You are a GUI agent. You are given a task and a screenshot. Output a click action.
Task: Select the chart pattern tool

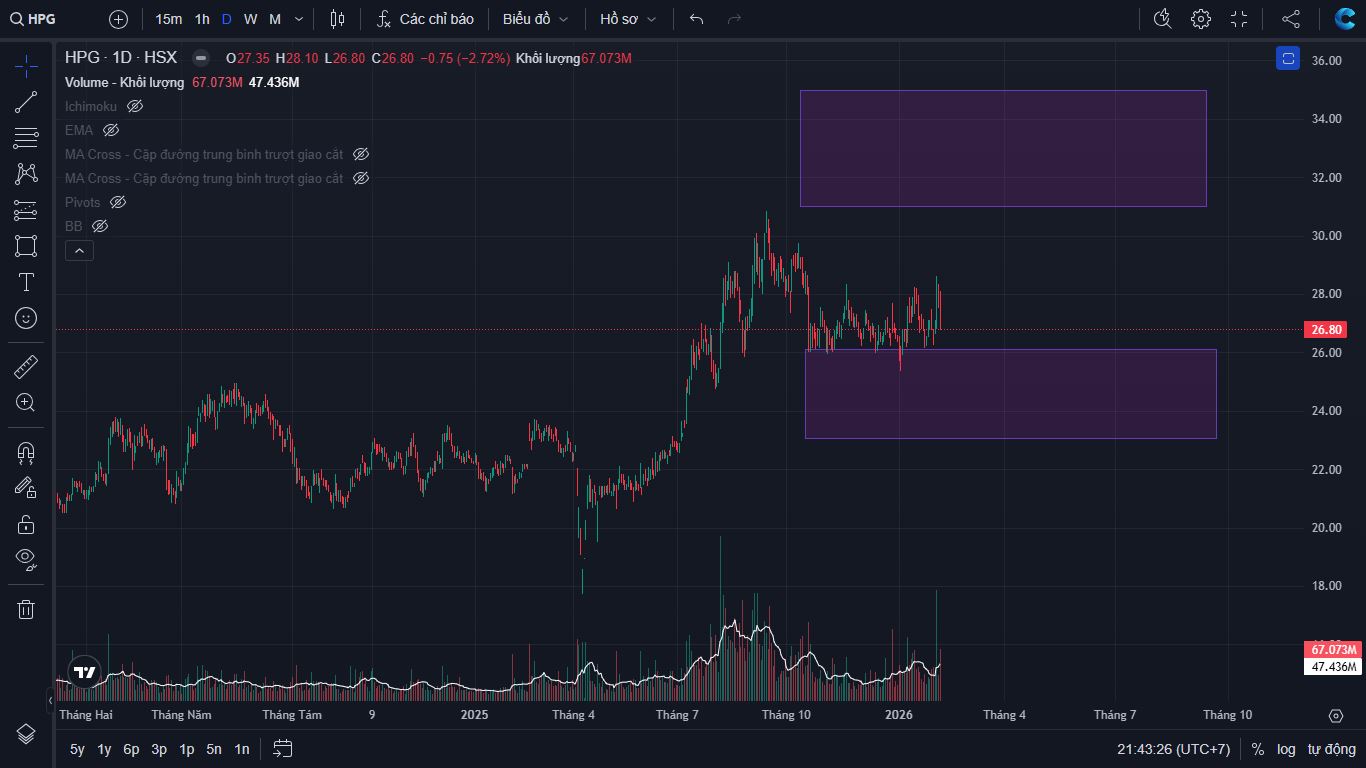point(26,174)
